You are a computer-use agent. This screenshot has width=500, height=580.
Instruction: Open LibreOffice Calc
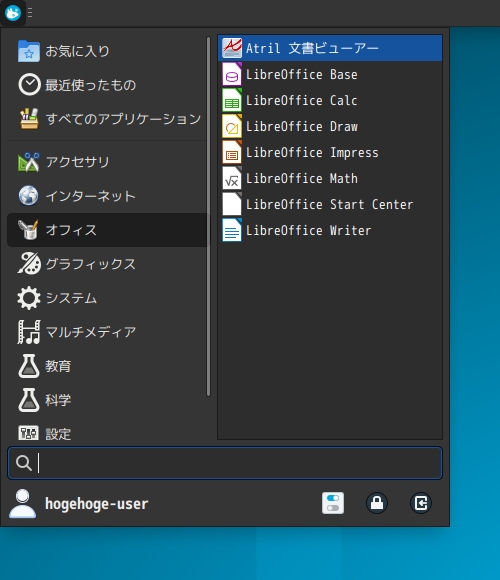pos(330,100)
